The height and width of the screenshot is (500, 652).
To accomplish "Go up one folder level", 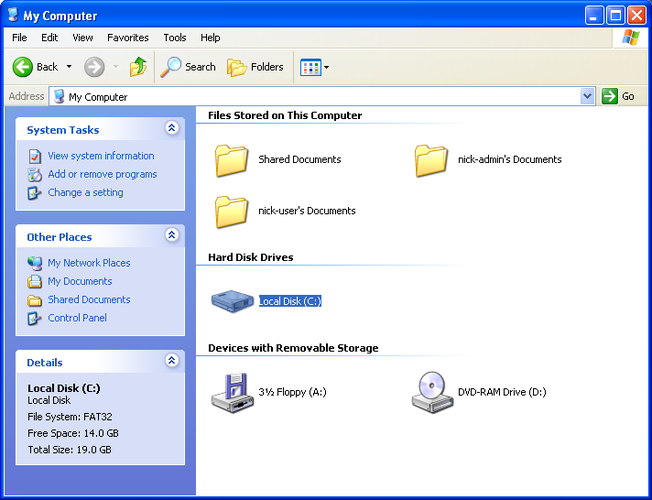I will pos(138,67).
